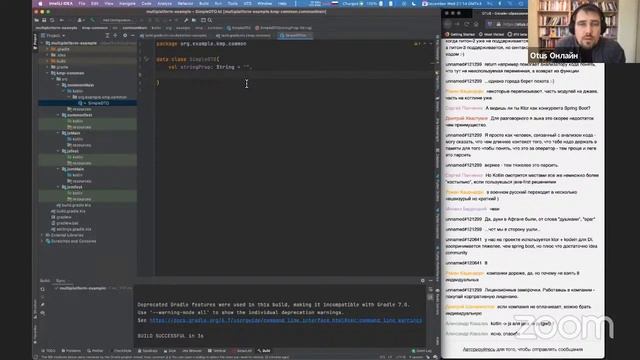Collapse the kmp-common module node
640x360 pixels.
tap(48, 73)
